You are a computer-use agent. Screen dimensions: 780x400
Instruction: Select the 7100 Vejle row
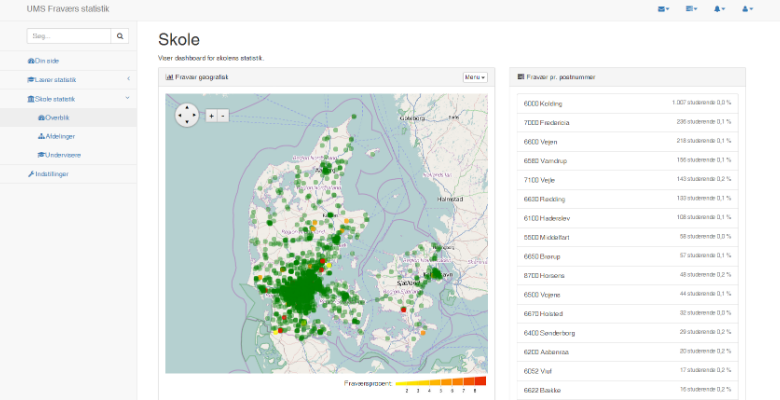pos(627,180)
